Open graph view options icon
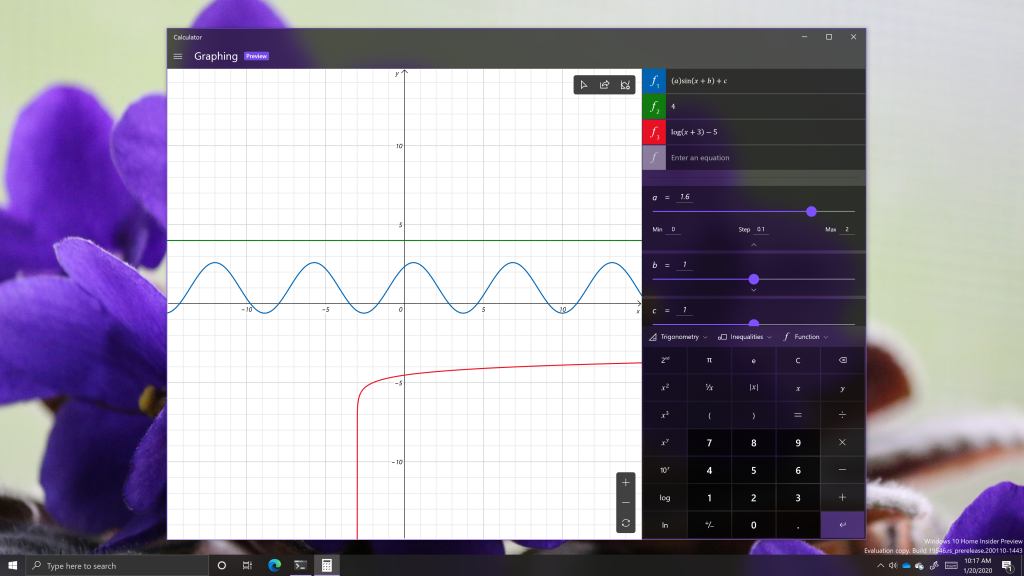1024x576 pixels. click(x=625, y=85)
